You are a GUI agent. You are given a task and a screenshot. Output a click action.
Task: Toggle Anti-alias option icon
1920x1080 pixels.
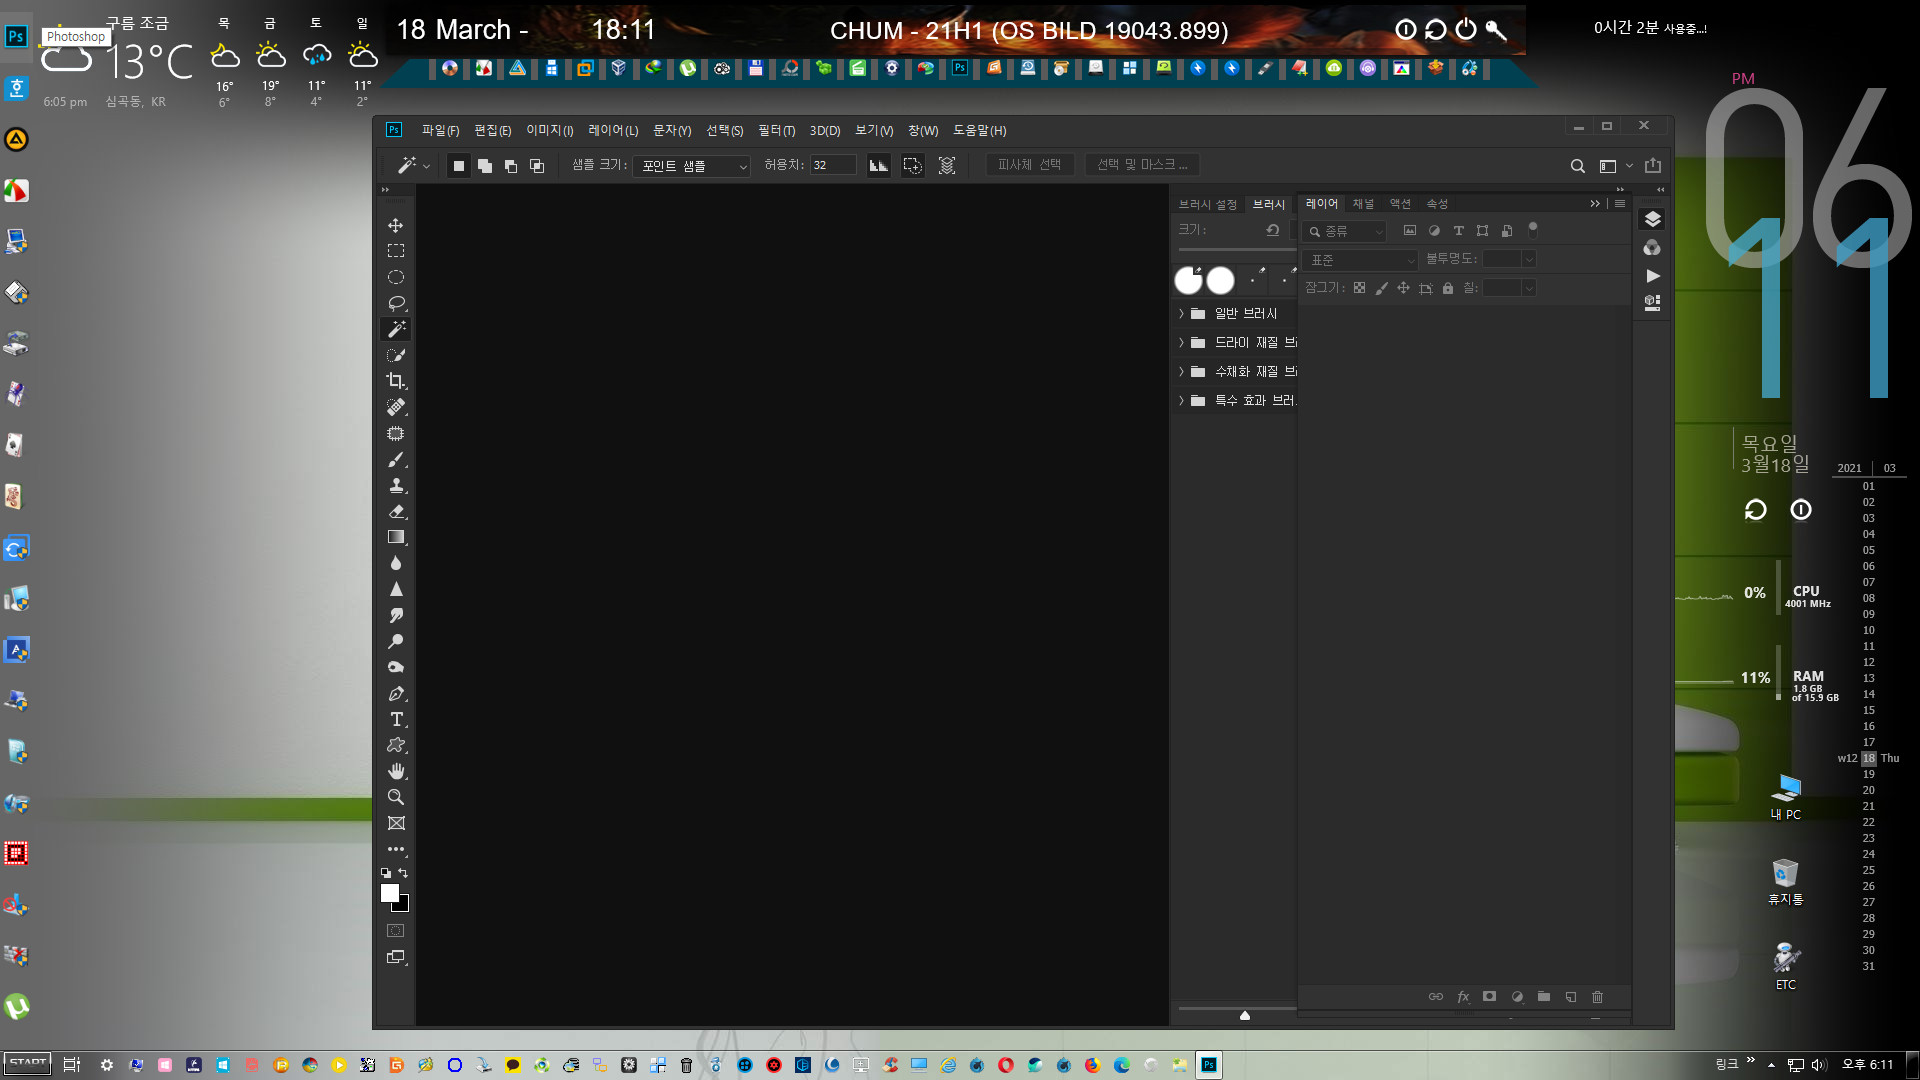878,166
